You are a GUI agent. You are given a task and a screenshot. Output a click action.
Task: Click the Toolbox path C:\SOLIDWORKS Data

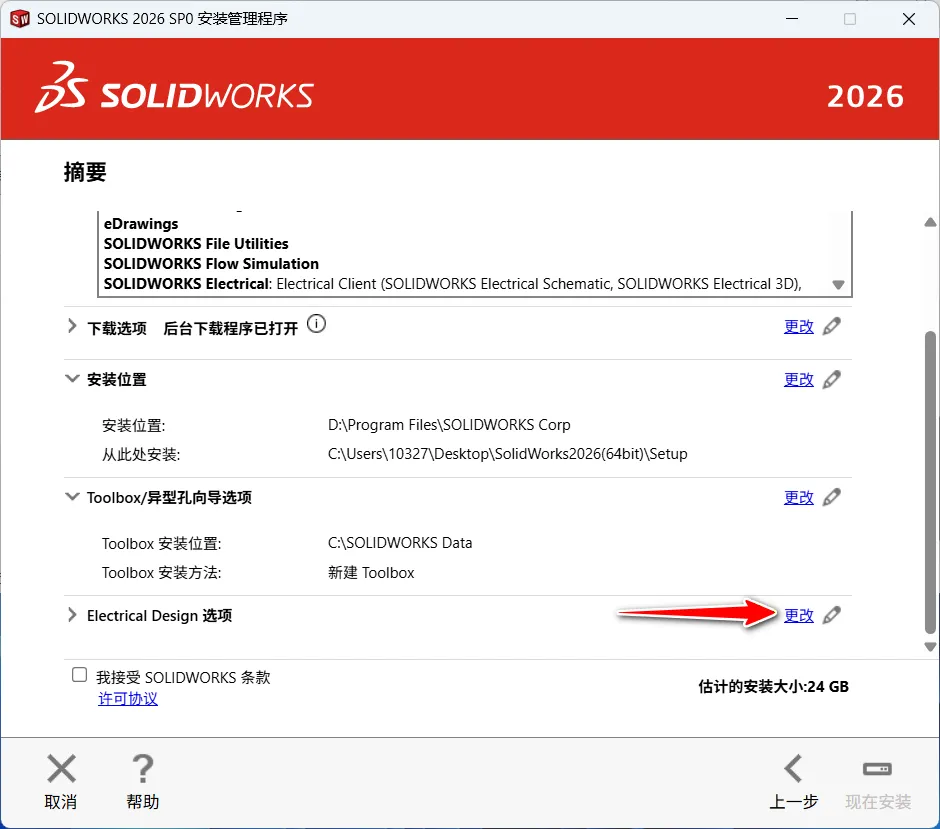(x=400, y=543)
